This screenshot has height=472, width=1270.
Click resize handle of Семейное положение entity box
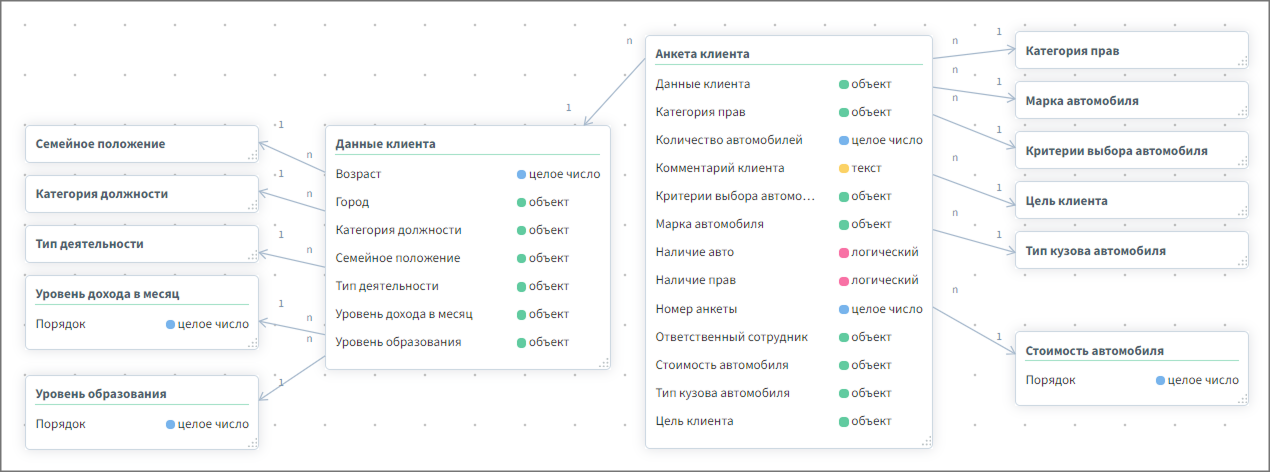252,155
